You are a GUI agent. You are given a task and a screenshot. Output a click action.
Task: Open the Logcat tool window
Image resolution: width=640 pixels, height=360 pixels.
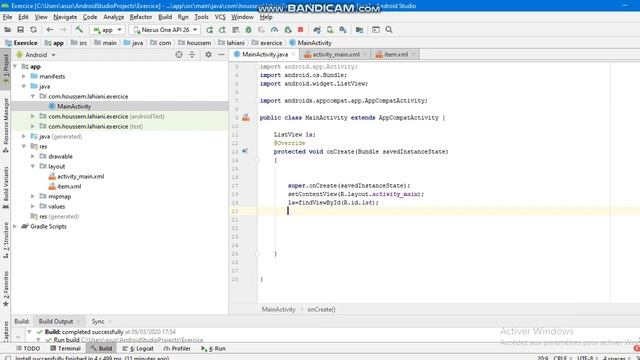[x=138, y=348]
